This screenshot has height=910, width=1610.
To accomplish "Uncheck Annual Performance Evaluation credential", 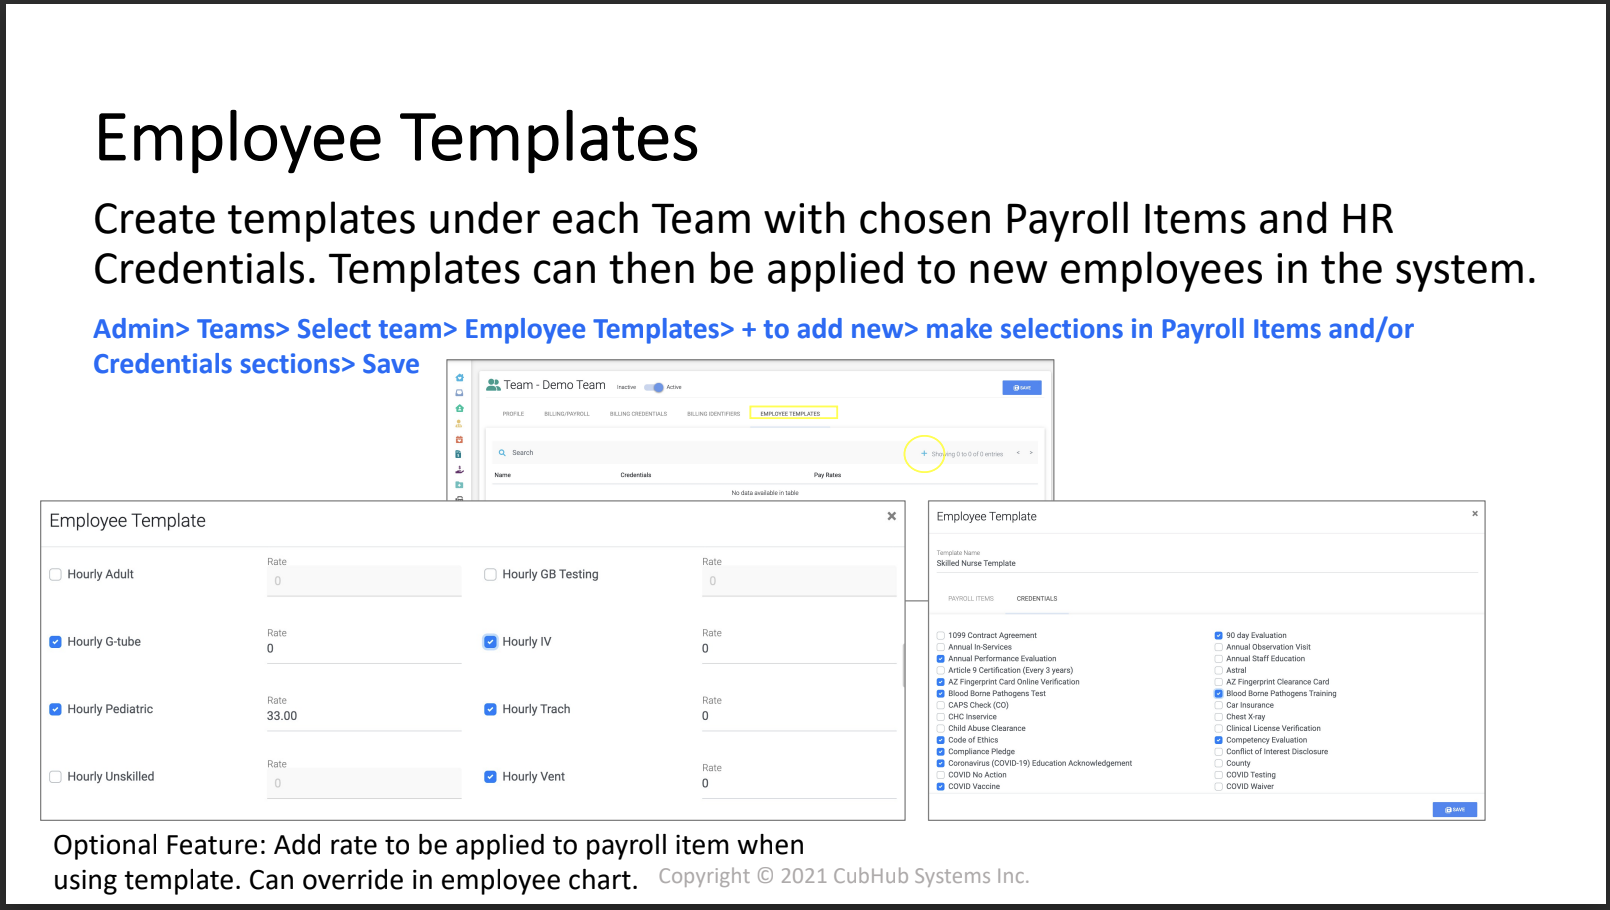I will [941, 659].
